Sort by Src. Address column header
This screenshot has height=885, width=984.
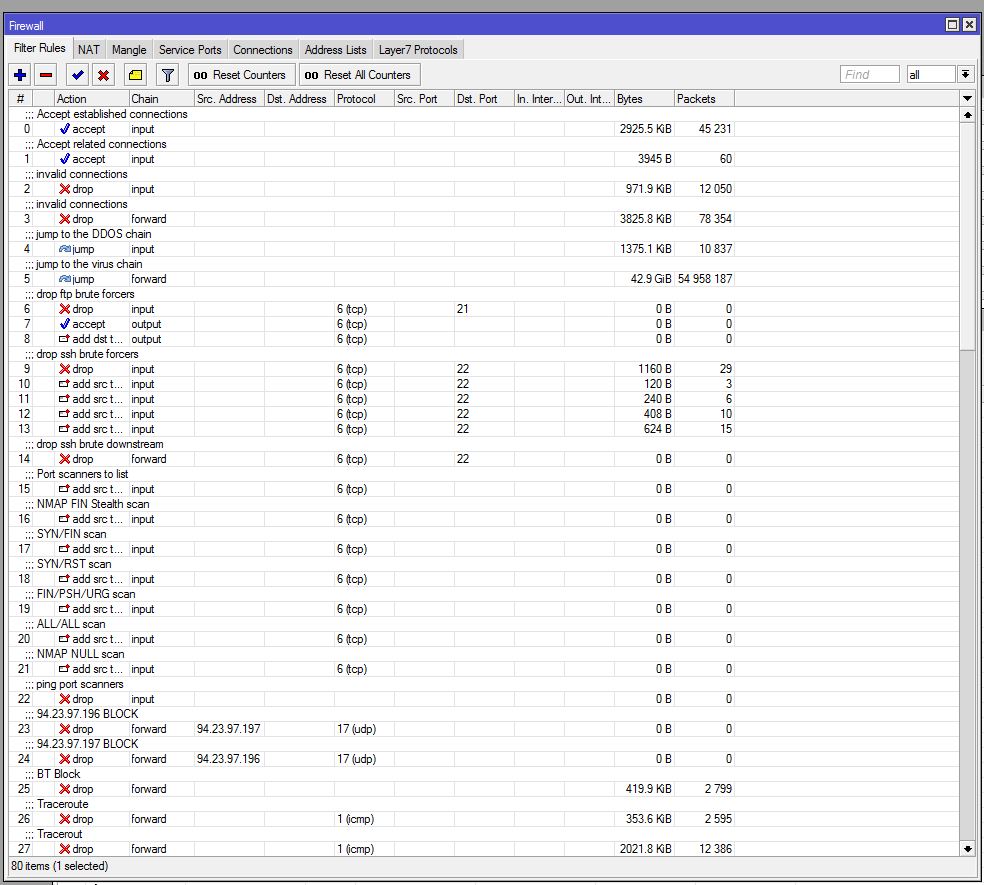coord(229,99)
